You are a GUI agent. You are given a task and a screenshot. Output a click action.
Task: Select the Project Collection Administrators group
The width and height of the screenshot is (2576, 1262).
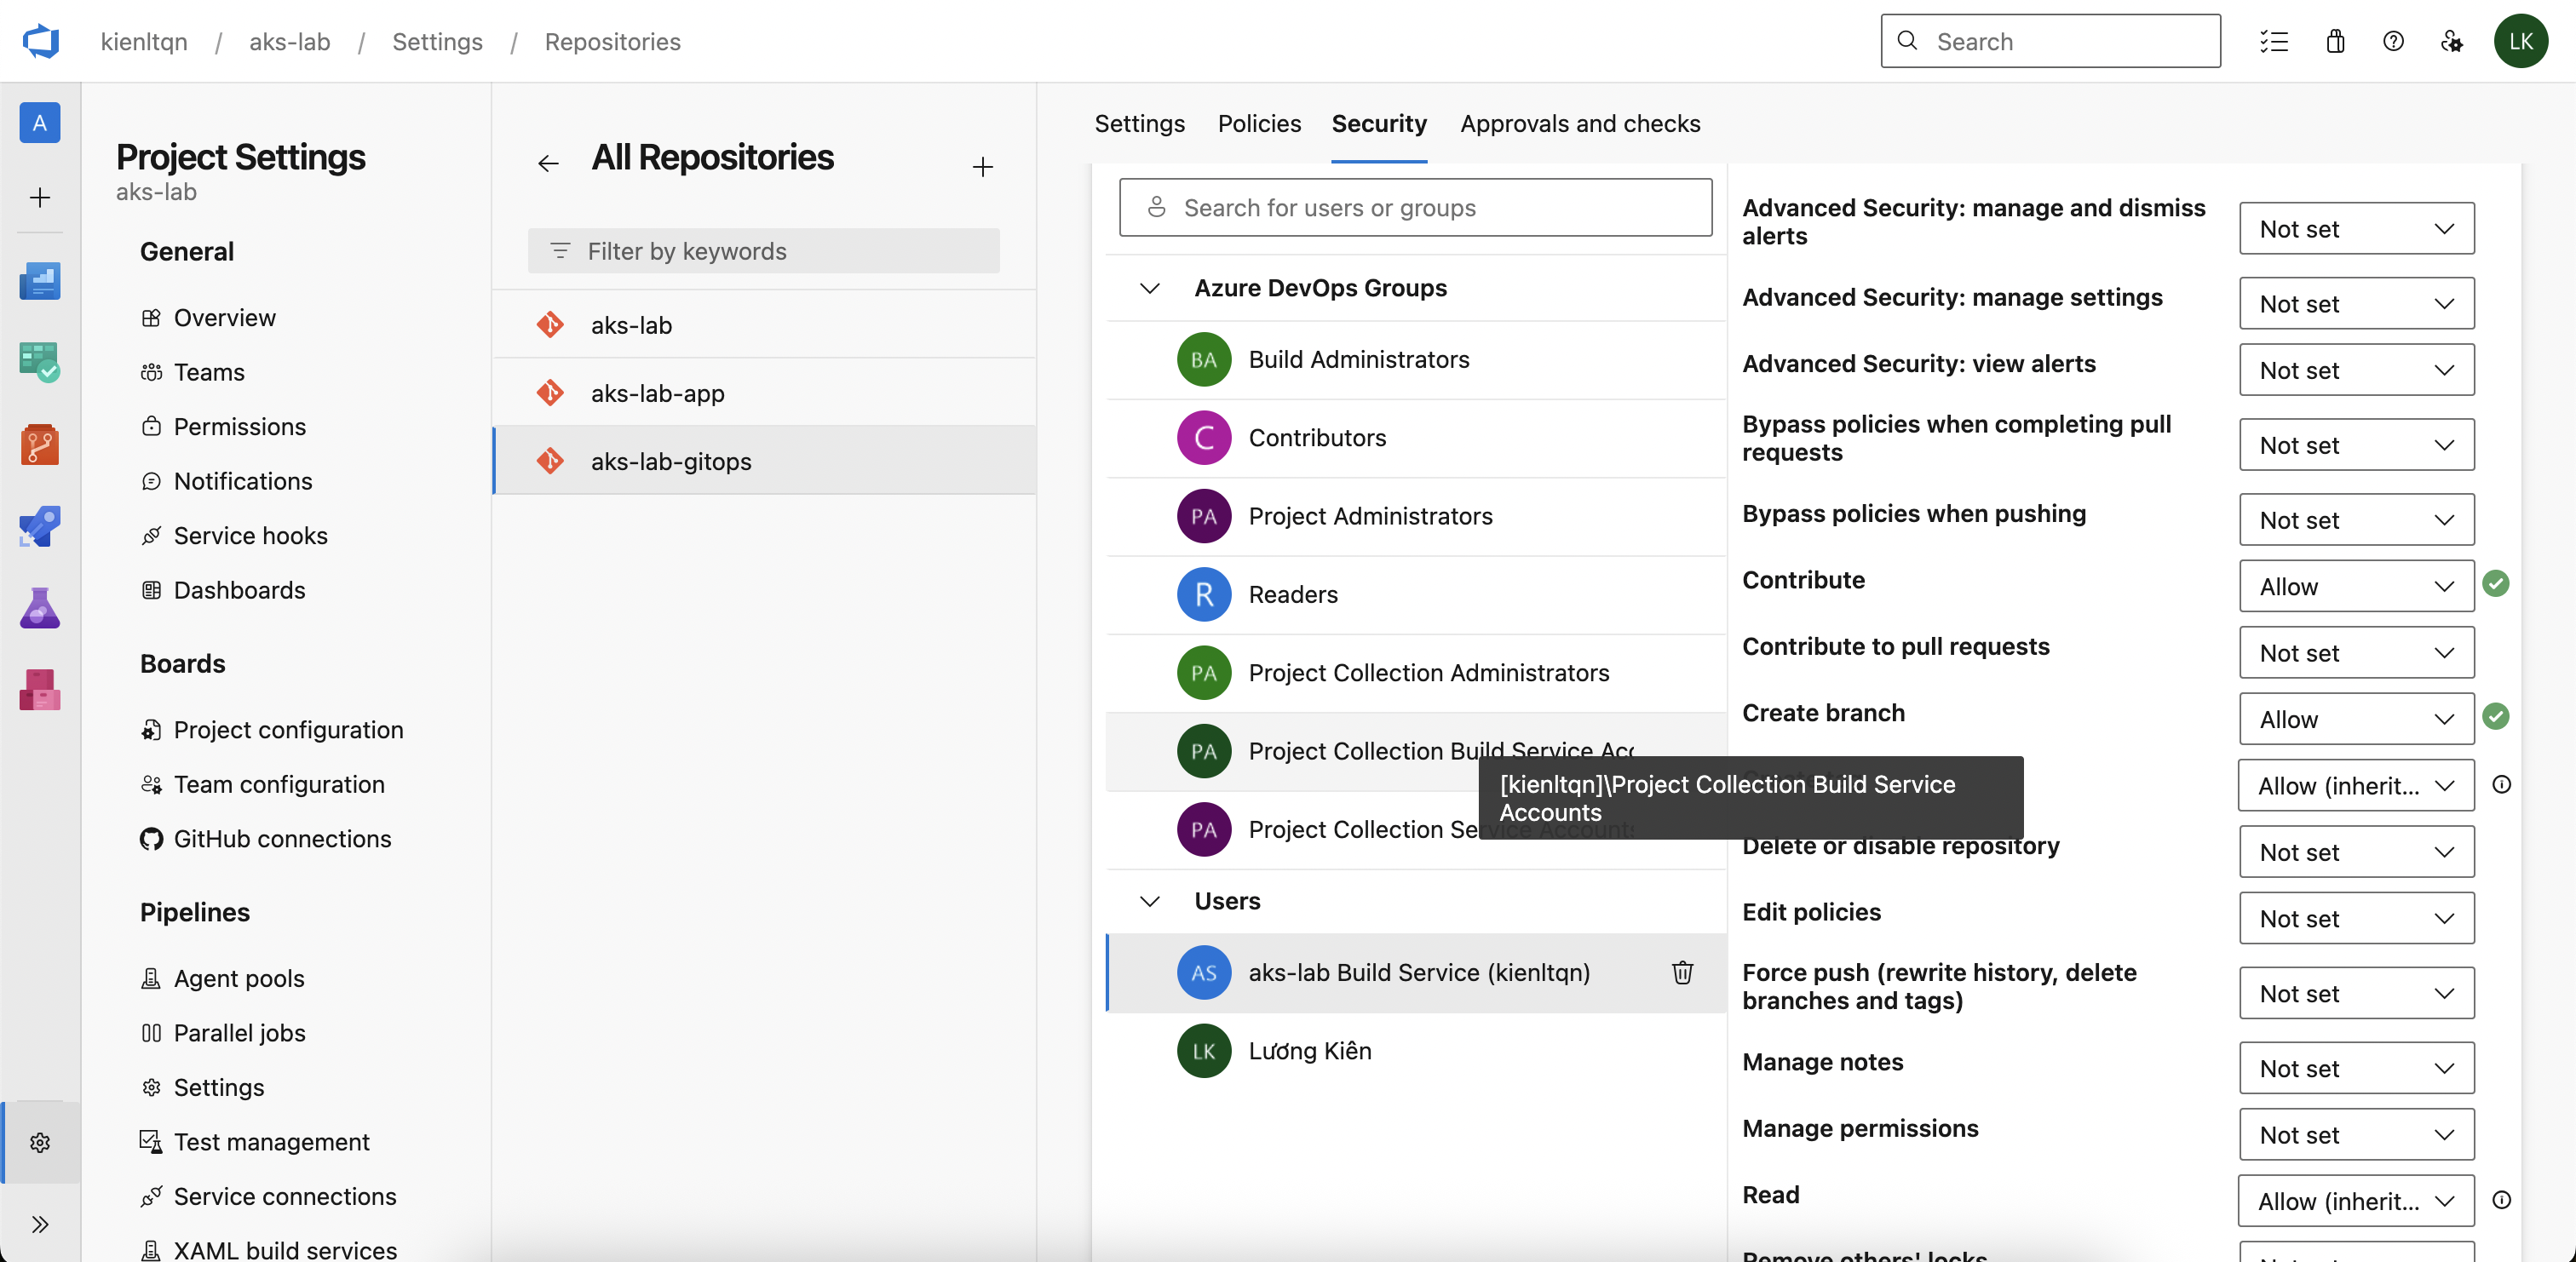coord(1416,673)
